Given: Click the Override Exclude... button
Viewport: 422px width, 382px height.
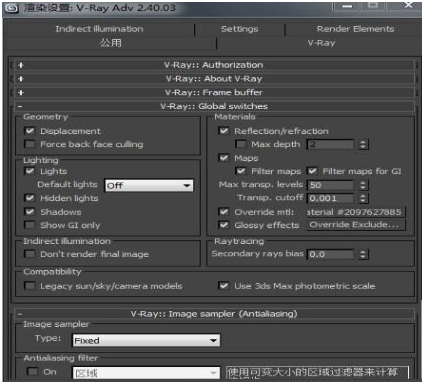Looking at the screenshot, I should click(356, 225).
